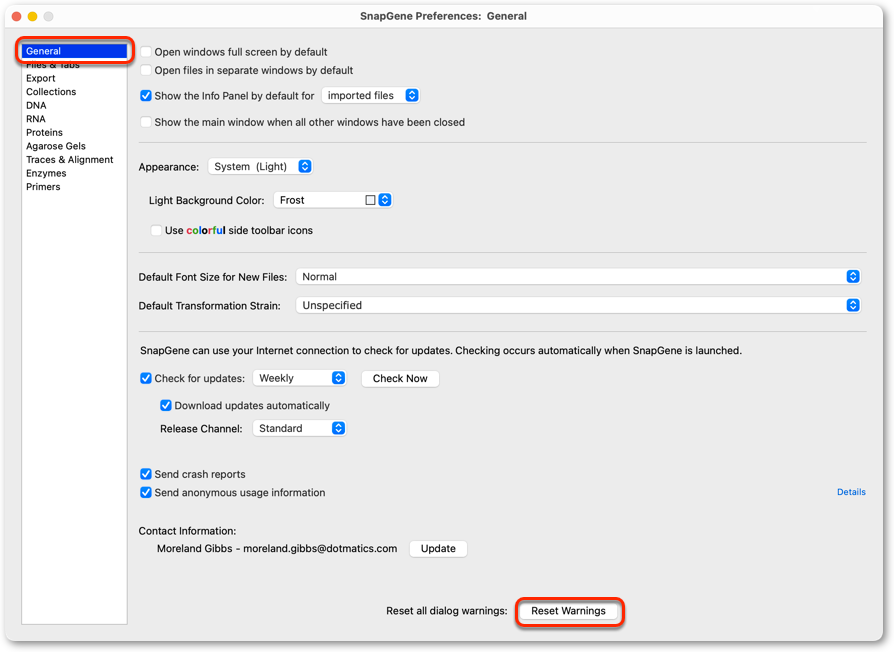
Task: Click the Contact Information label
Action: point(187,531)
